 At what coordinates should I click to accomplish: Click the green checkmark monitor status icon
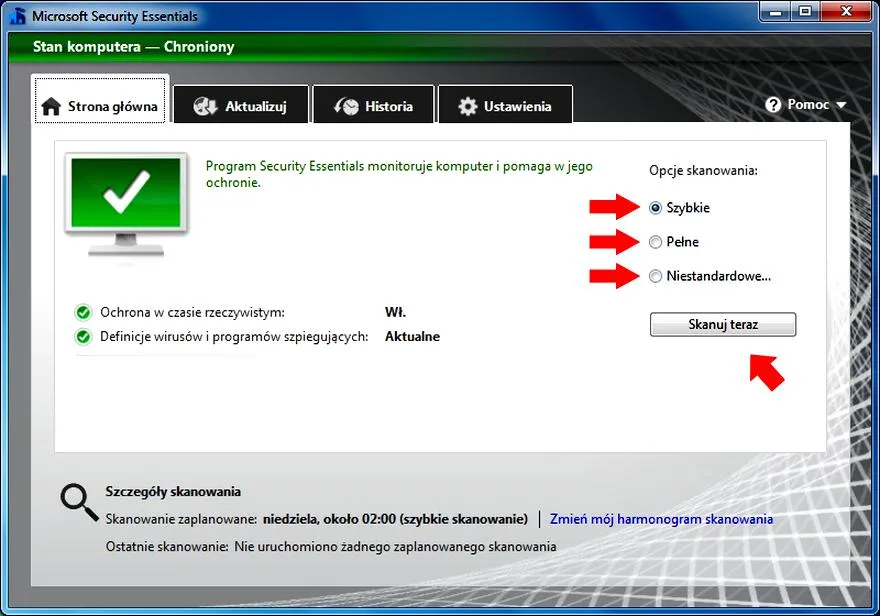[x=126, y=204]
